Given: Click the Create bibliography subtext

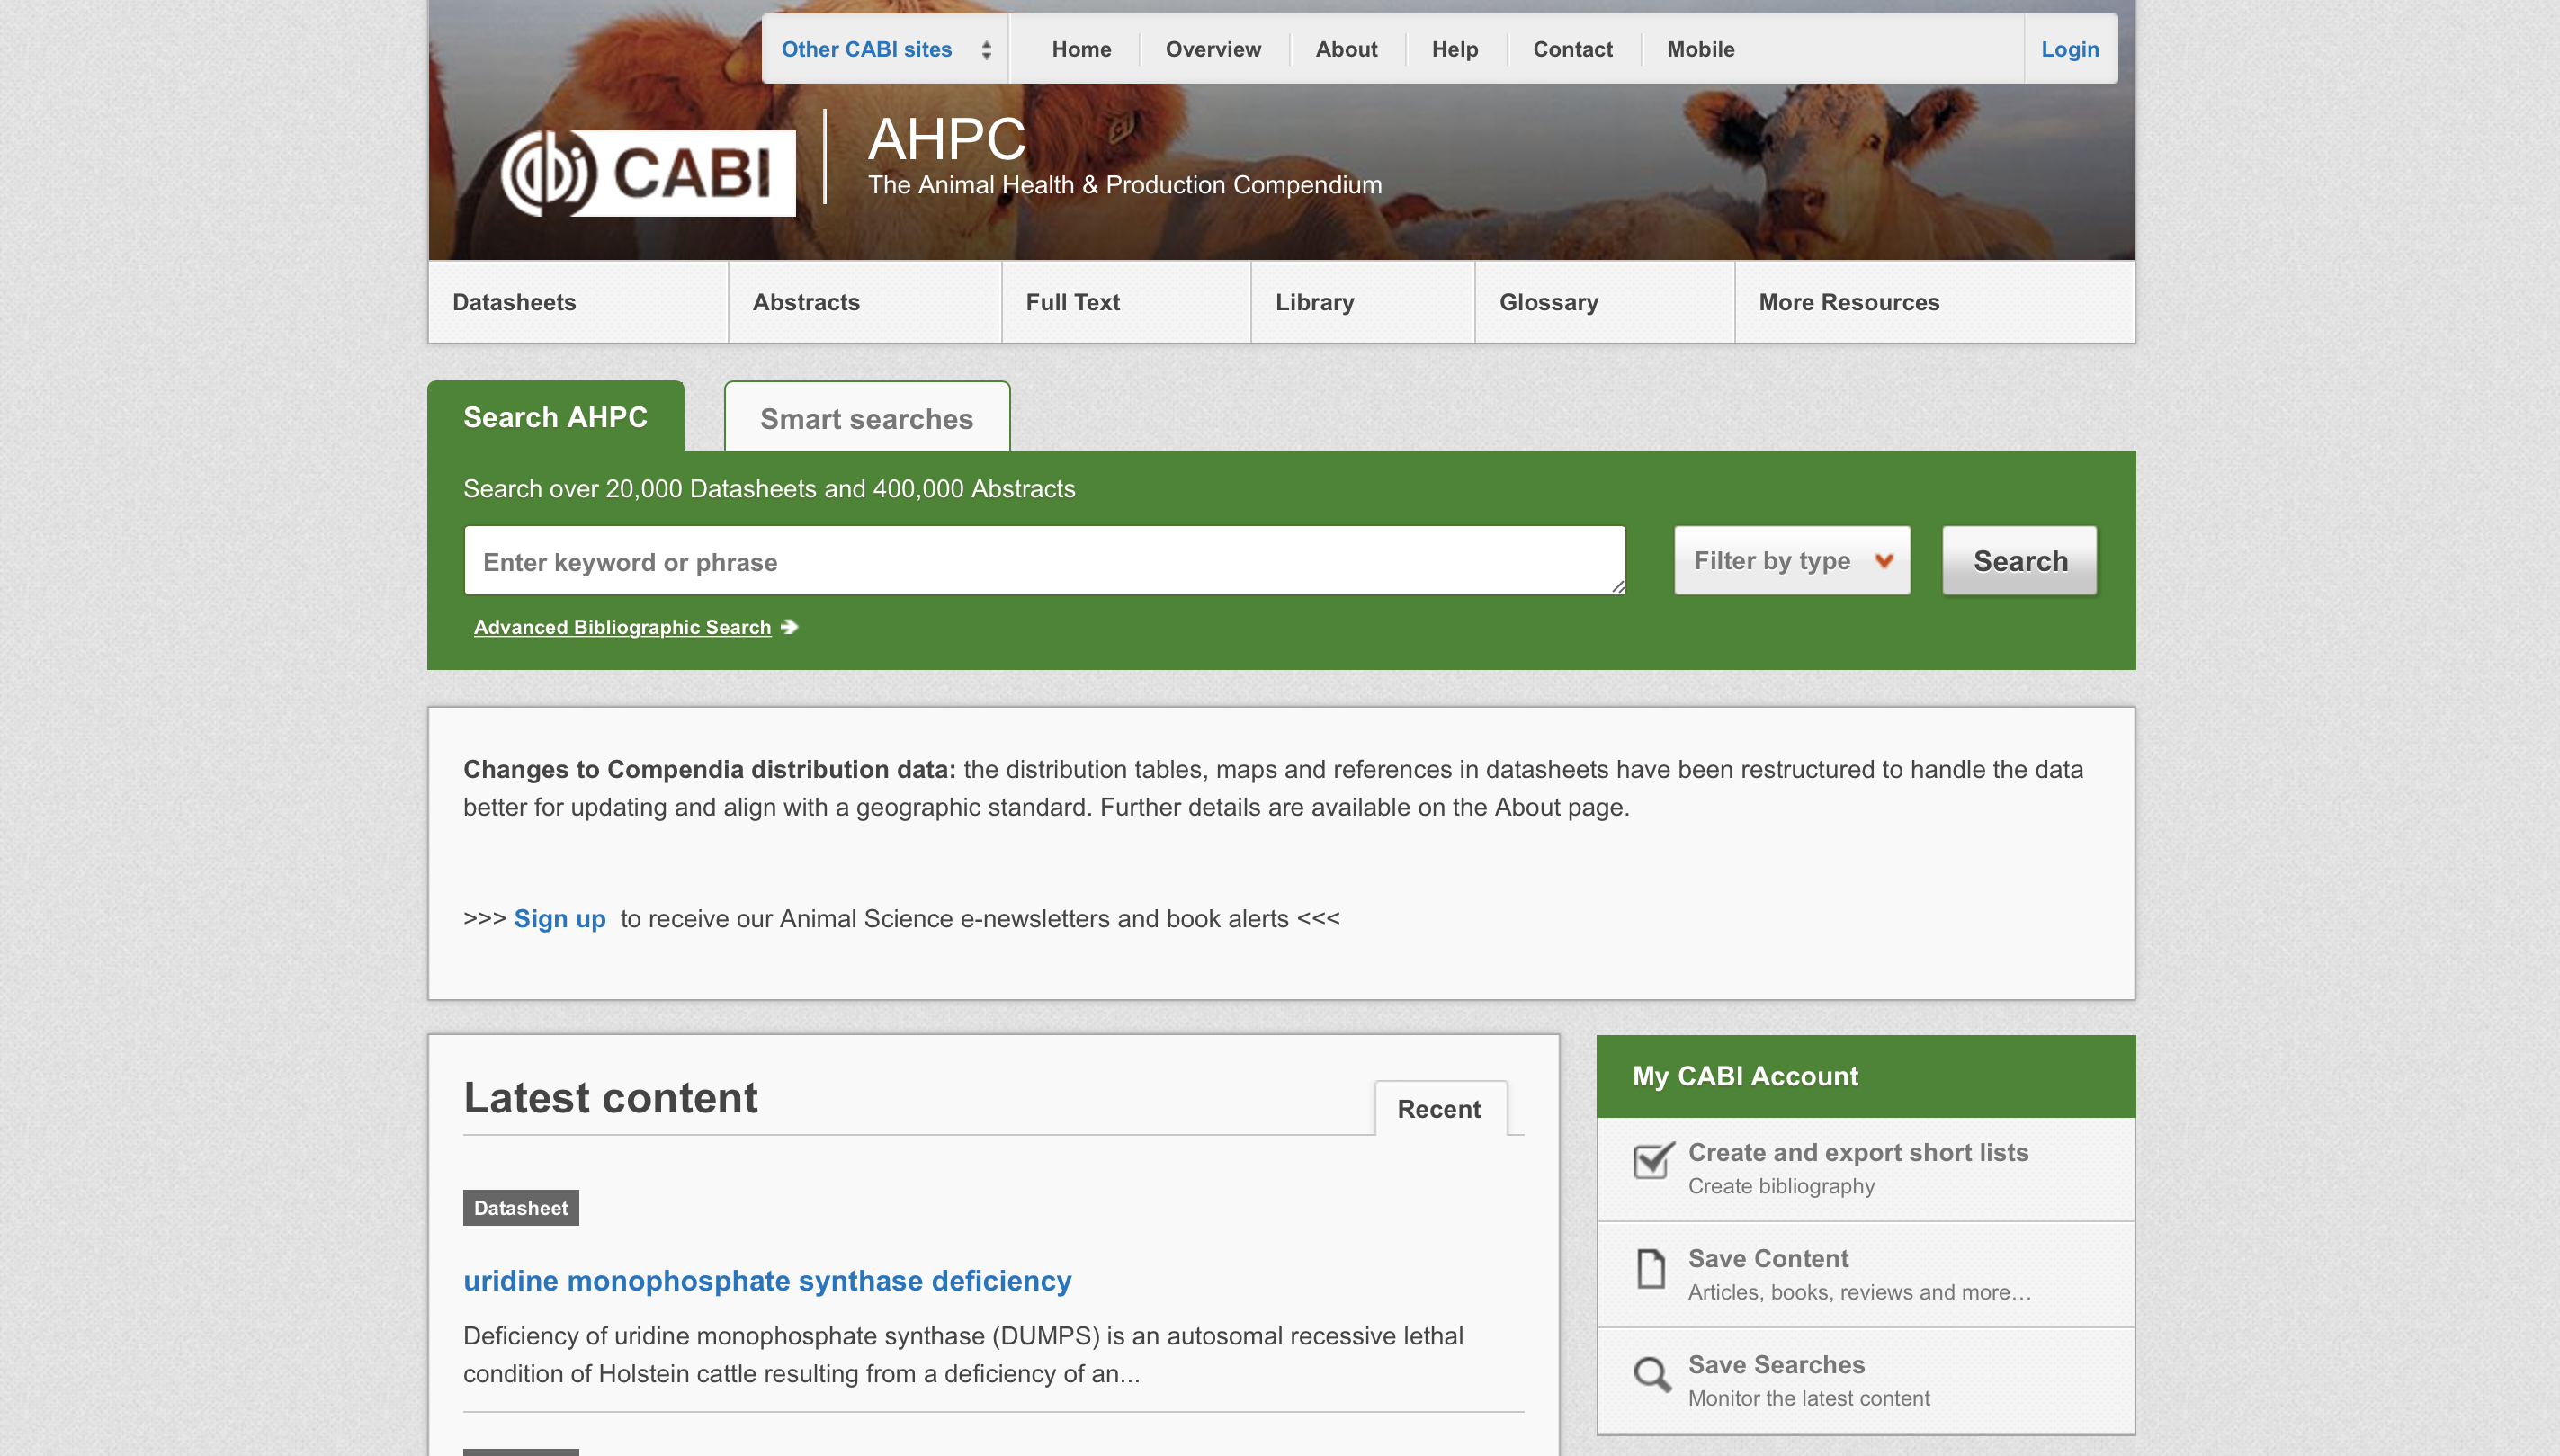Looking at the screenshot, I should (1781, 1186).
